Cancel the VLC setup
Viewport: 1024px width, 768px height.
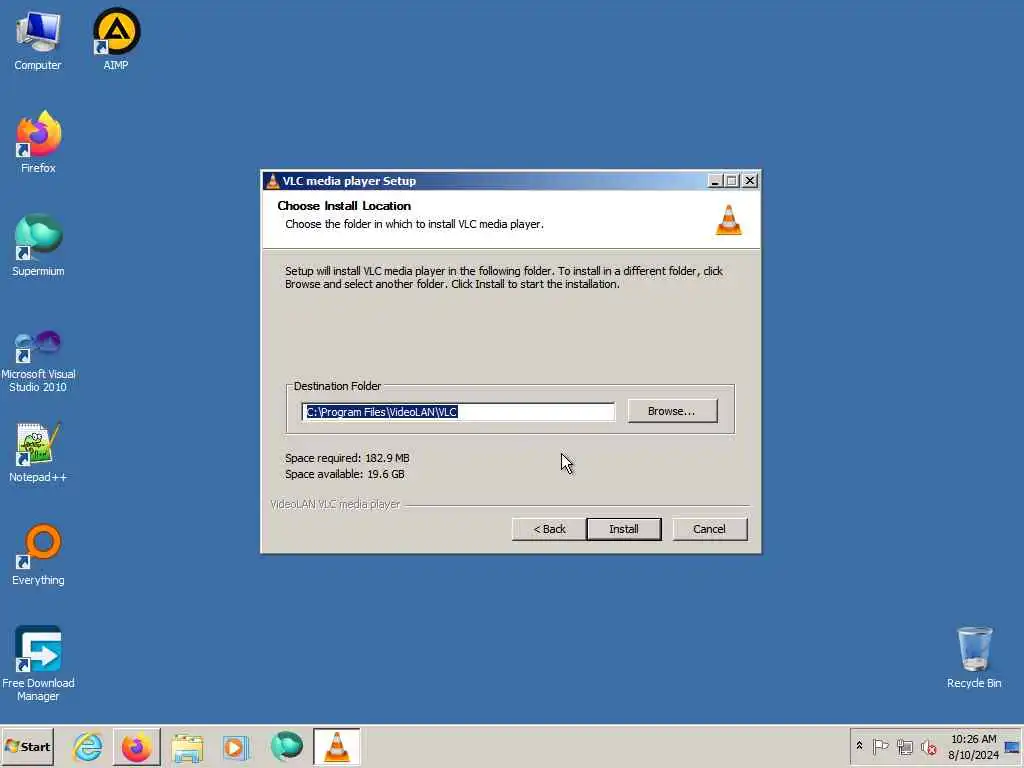[x=709, y=529]
